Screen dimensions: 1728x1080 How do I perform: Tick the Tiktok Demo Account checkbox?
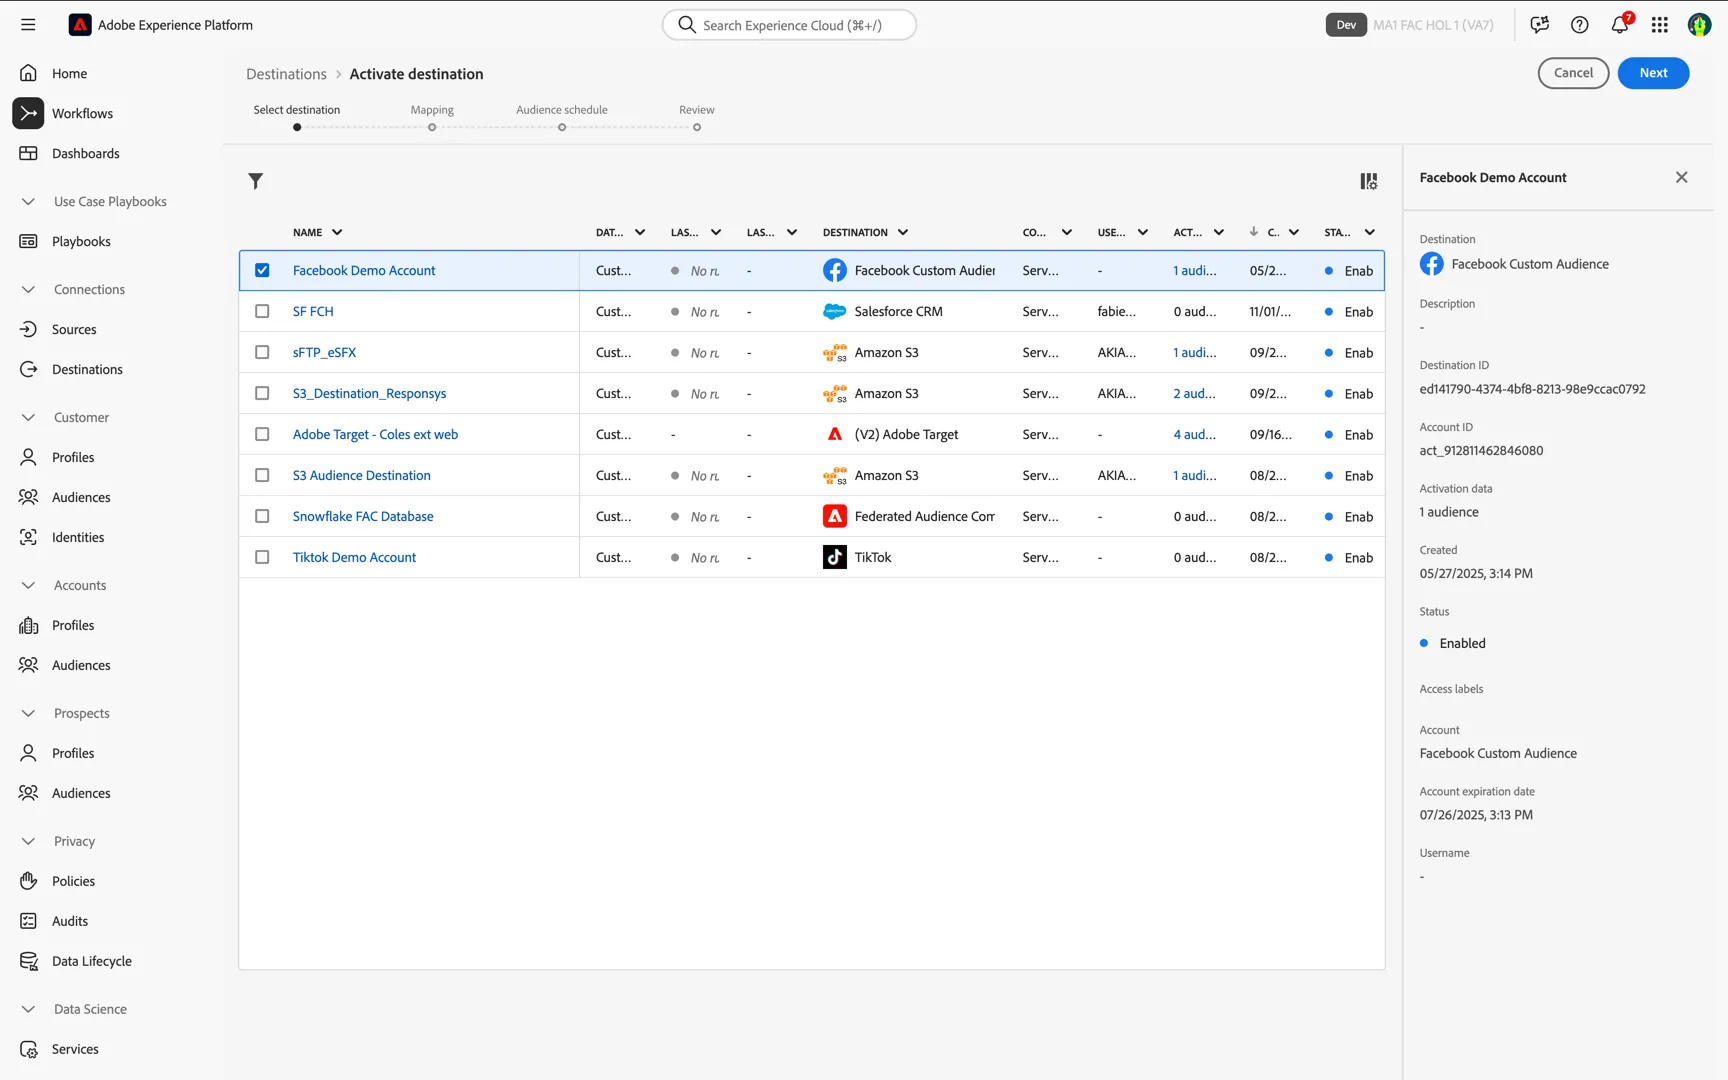(262, 557)
